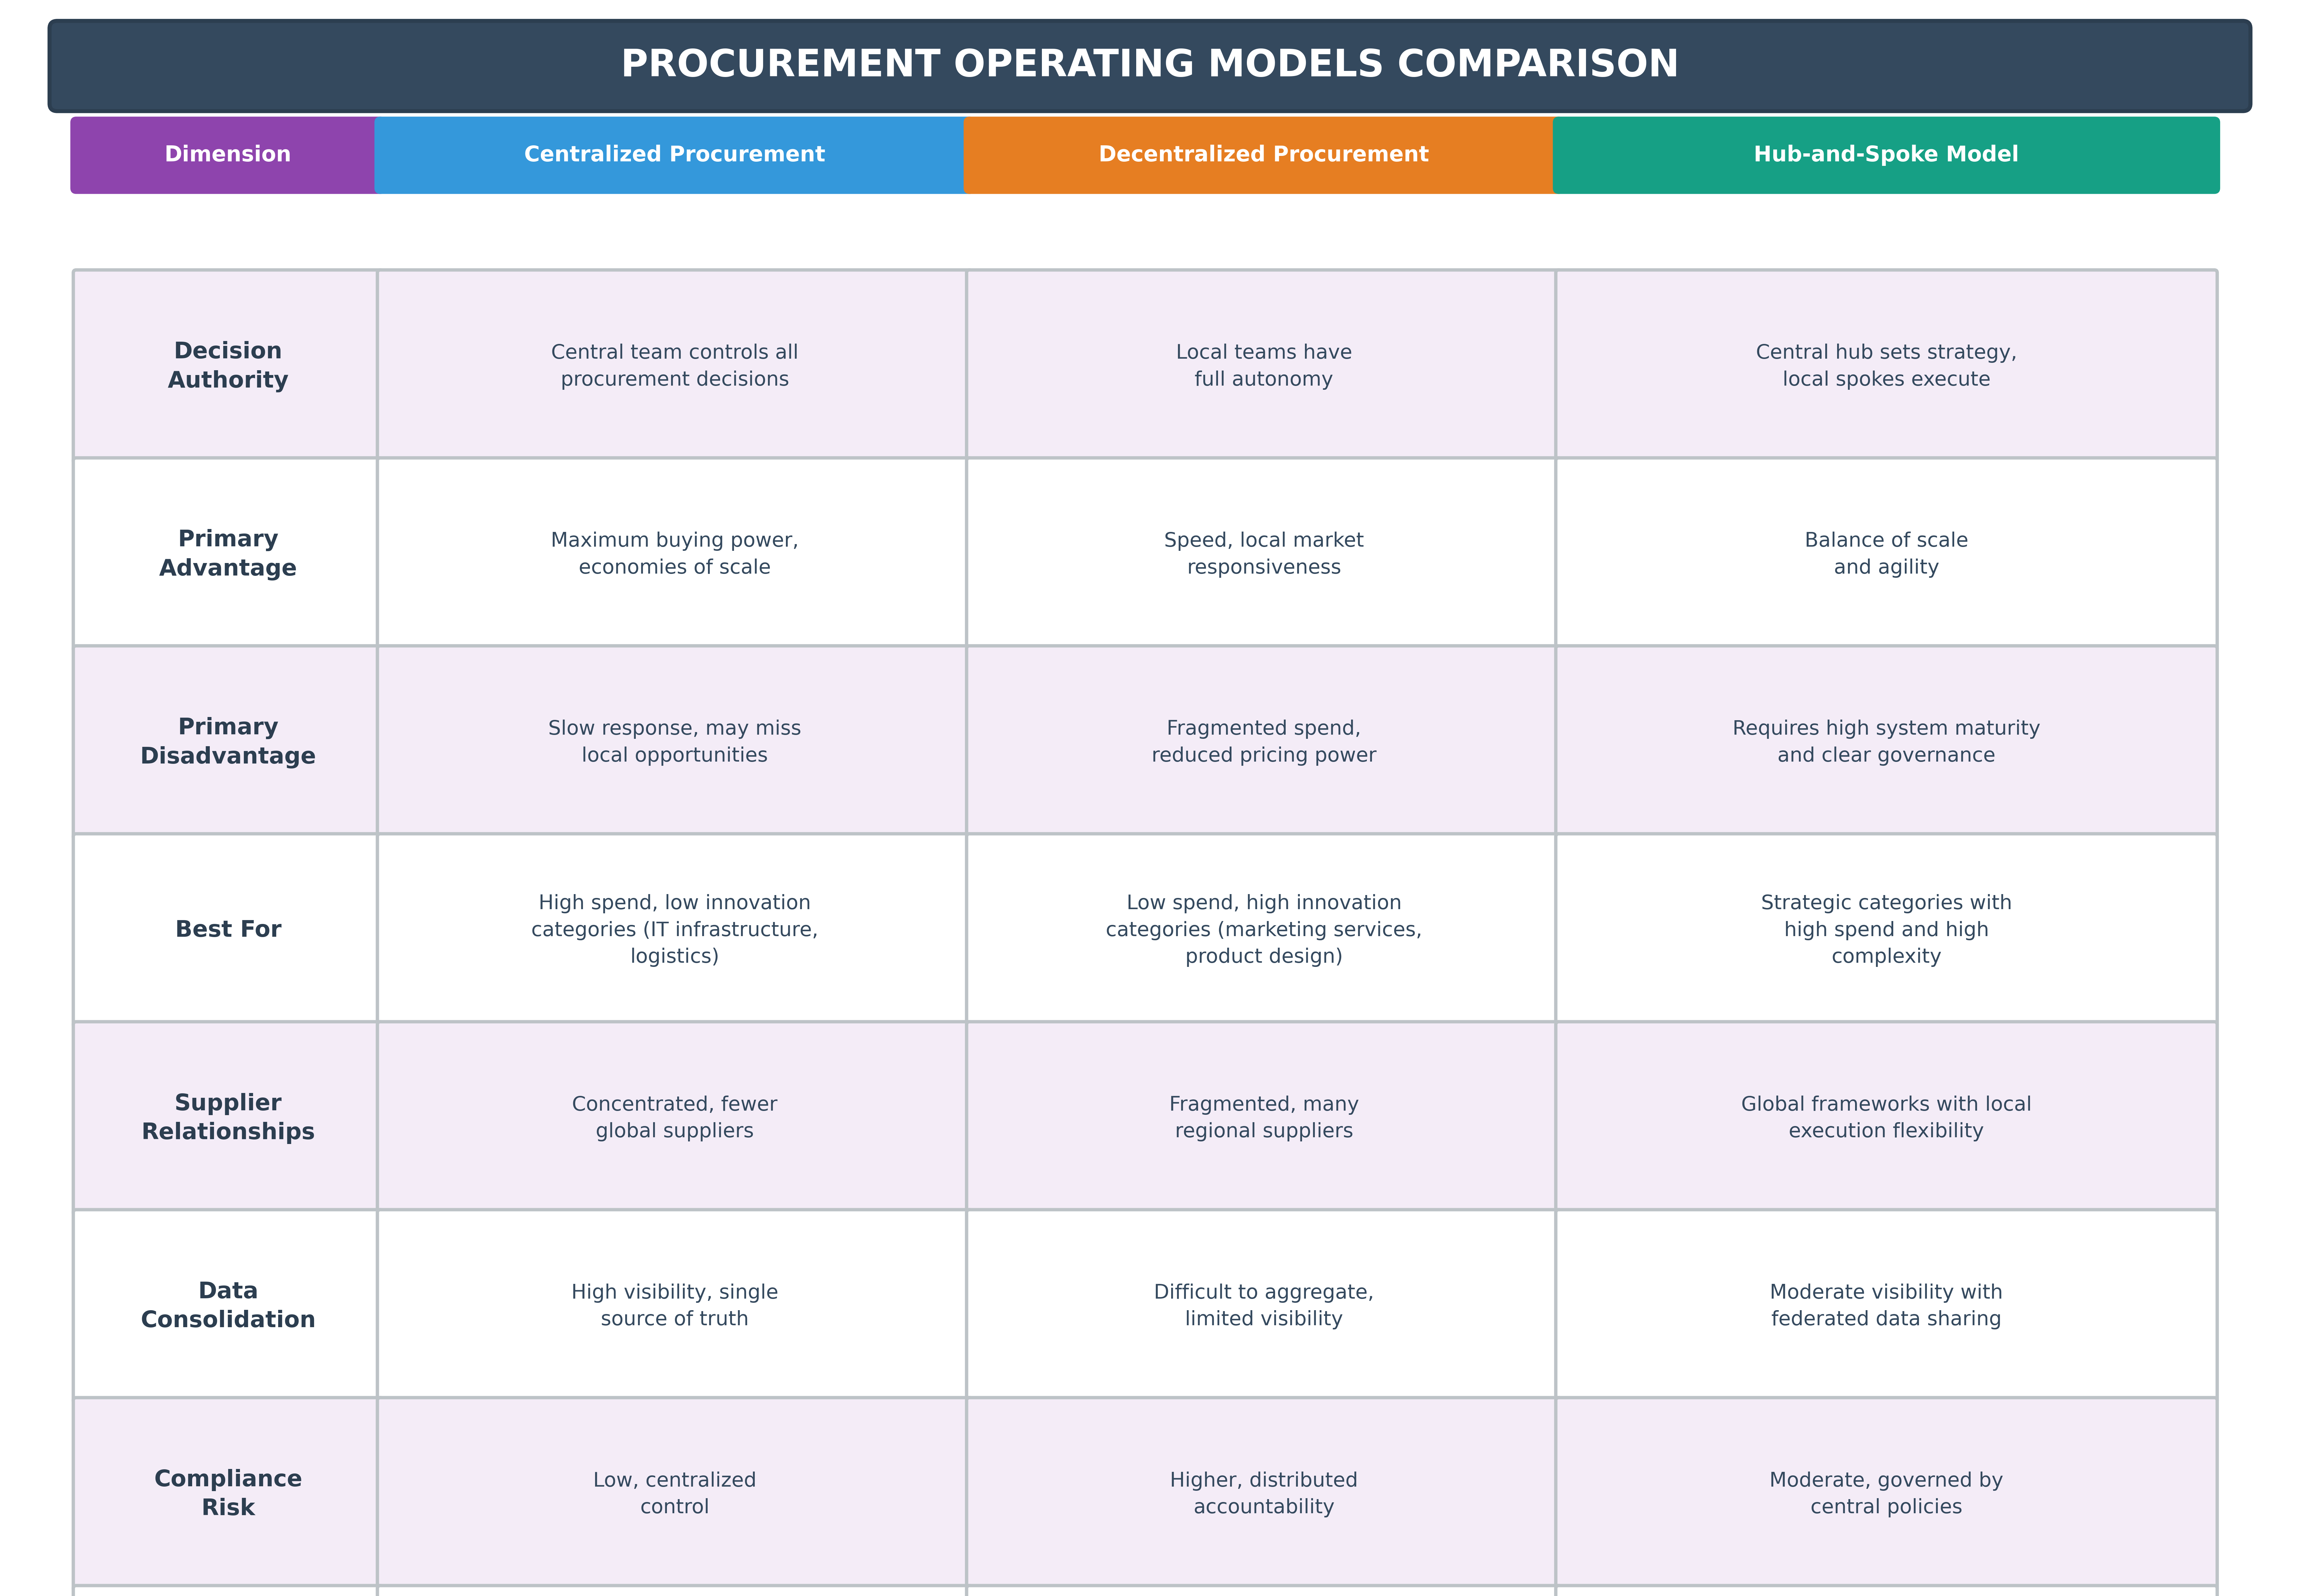2300x1596 pixels.
Task: Select the Centralized Procurement column header
Action: [x=674, y=154]
